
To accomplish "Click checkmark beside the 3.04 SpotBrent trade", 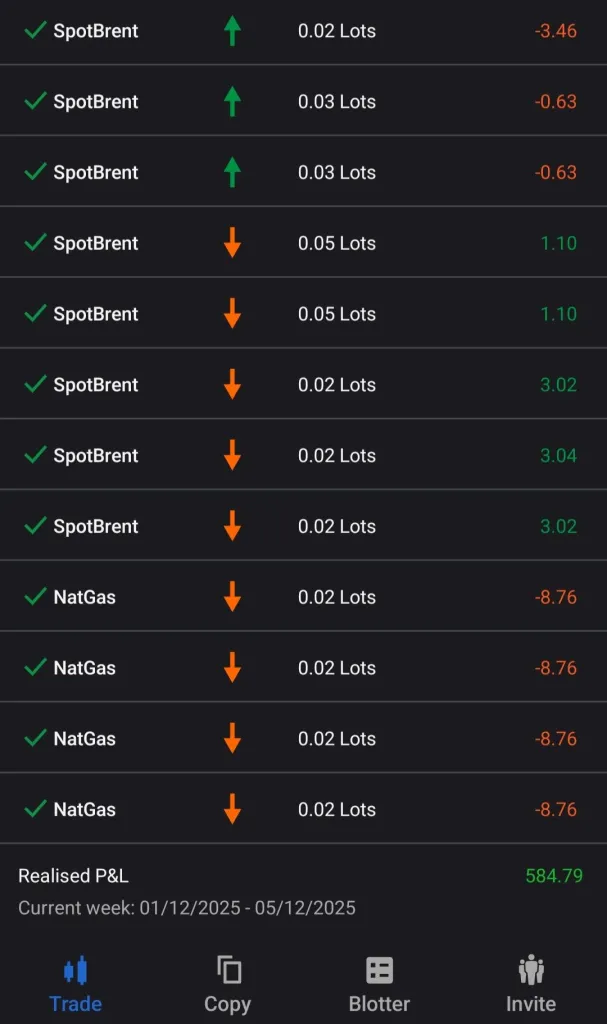I will [36, 456].
